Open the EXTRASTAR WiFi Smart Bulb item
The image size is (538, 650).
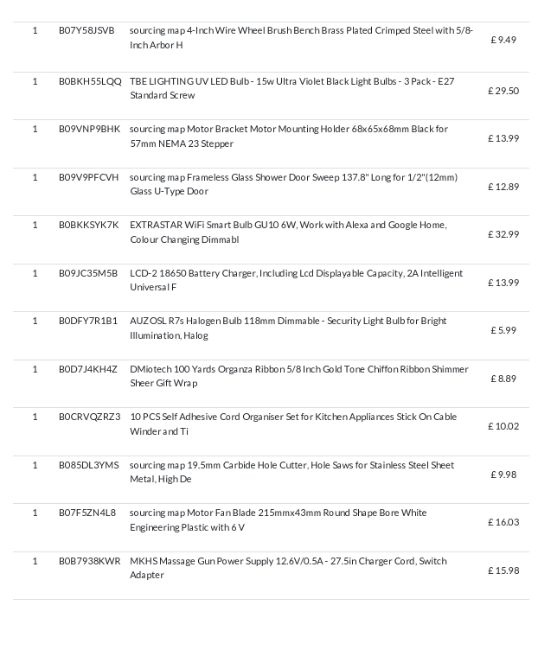[288, 232]
